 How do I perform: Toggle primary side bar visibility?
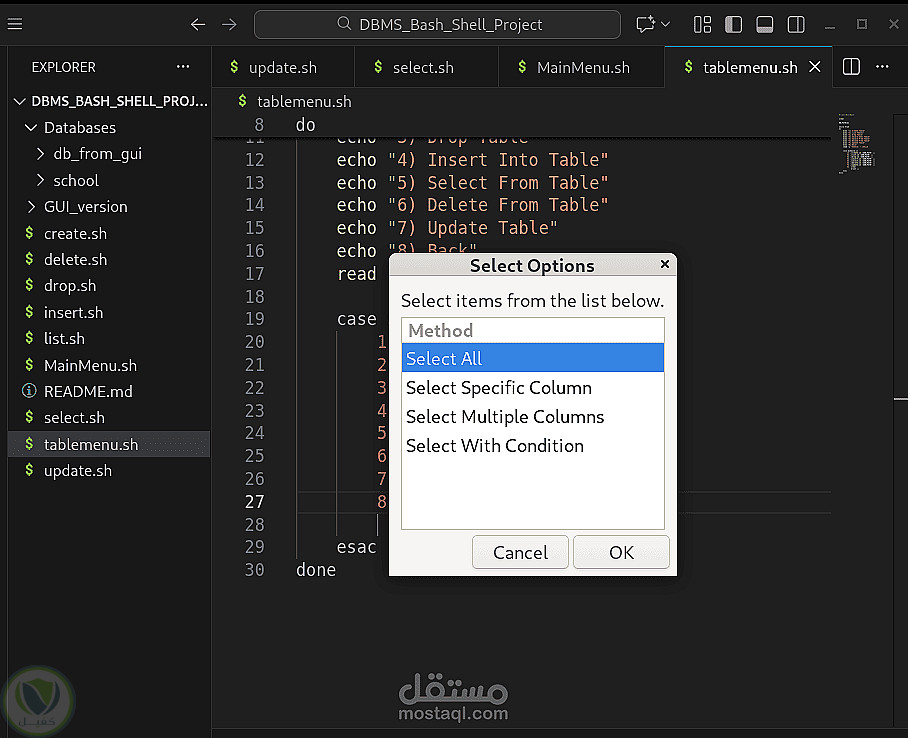734,24
